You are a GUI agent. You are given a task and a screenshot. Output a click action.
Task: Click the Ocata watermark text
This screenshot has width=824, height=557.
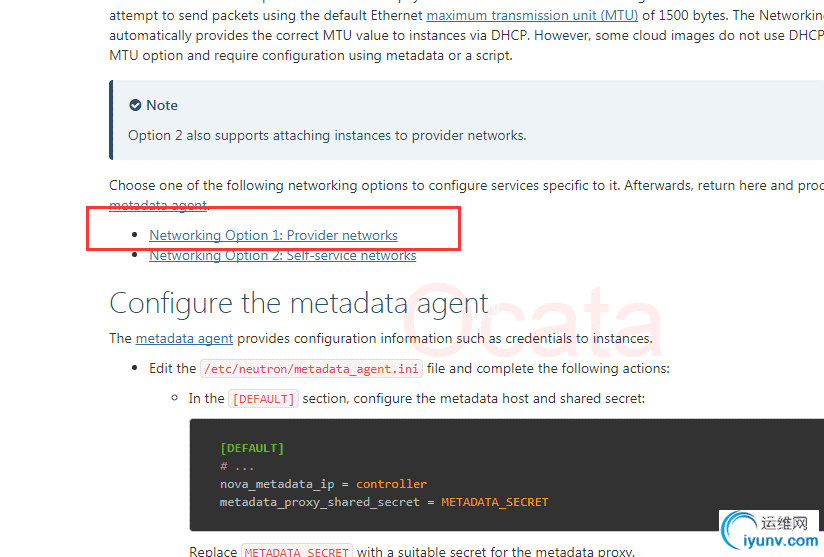click(532, 321)
